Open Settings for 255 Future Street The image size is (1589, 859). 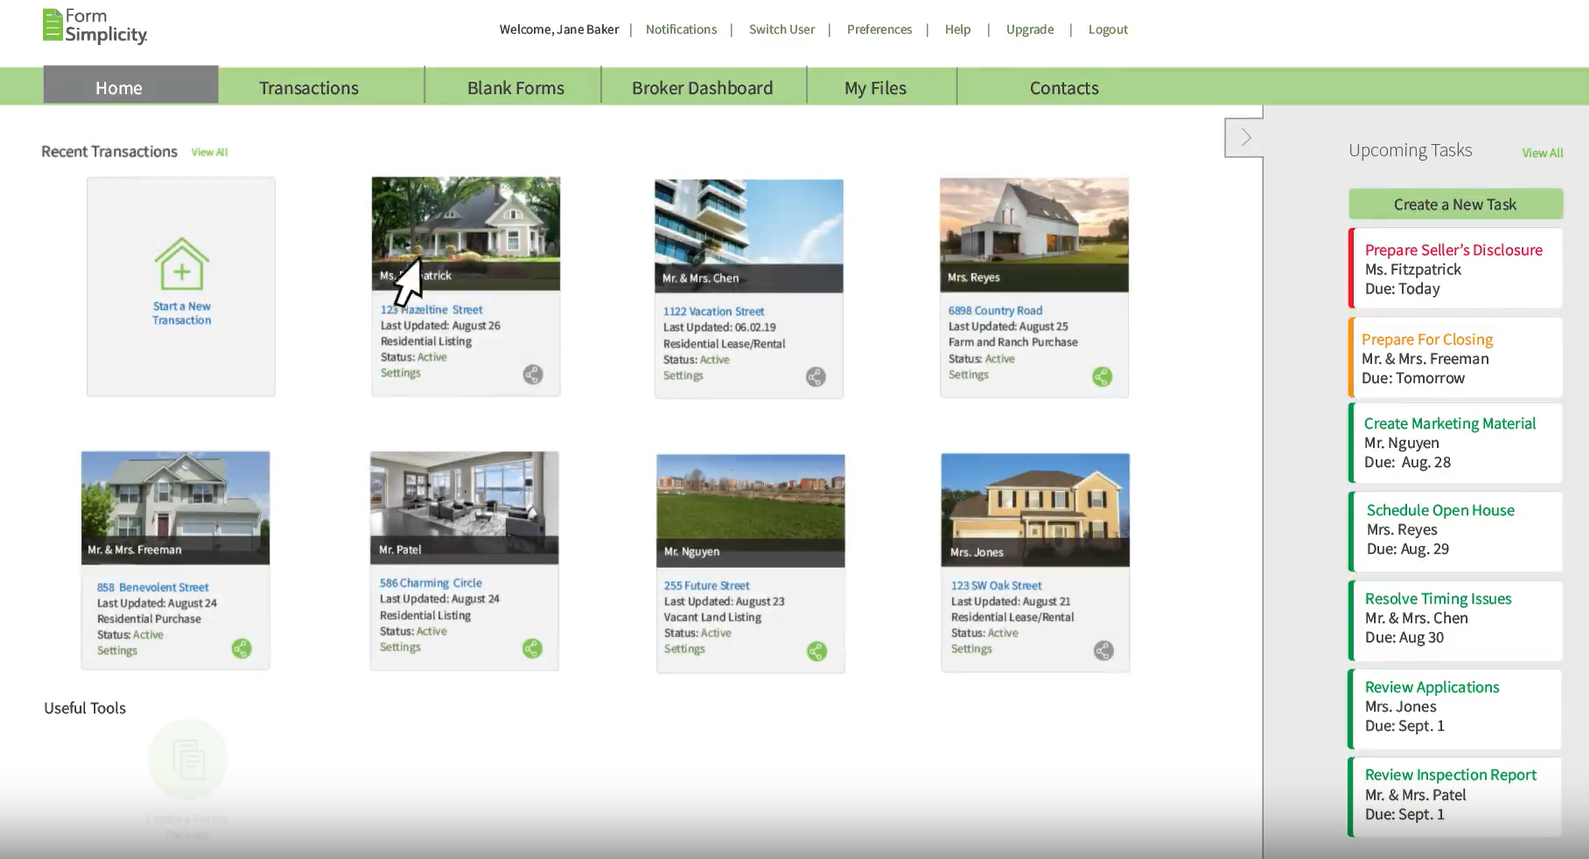pos(684,649)
